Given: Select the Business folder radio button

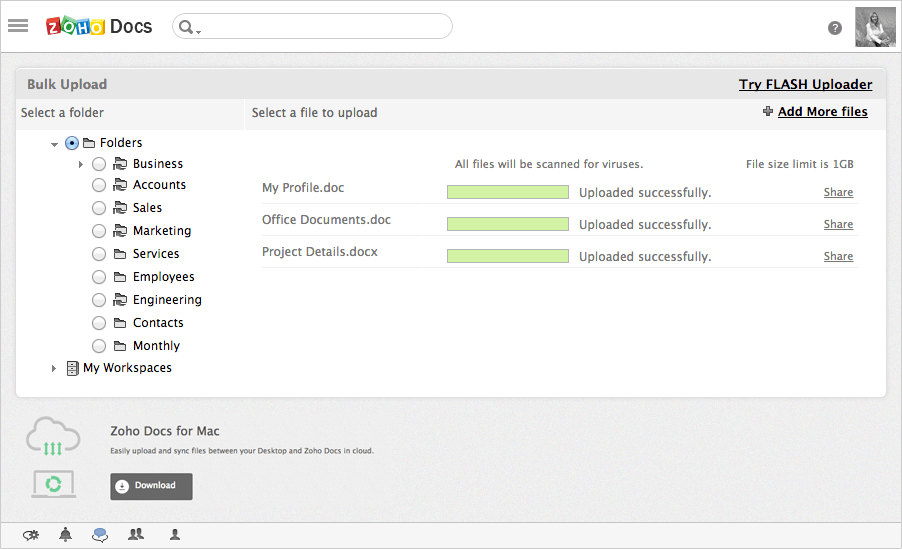Looking at the screenshot, I should pyautogui.click(x=99, y=164).
